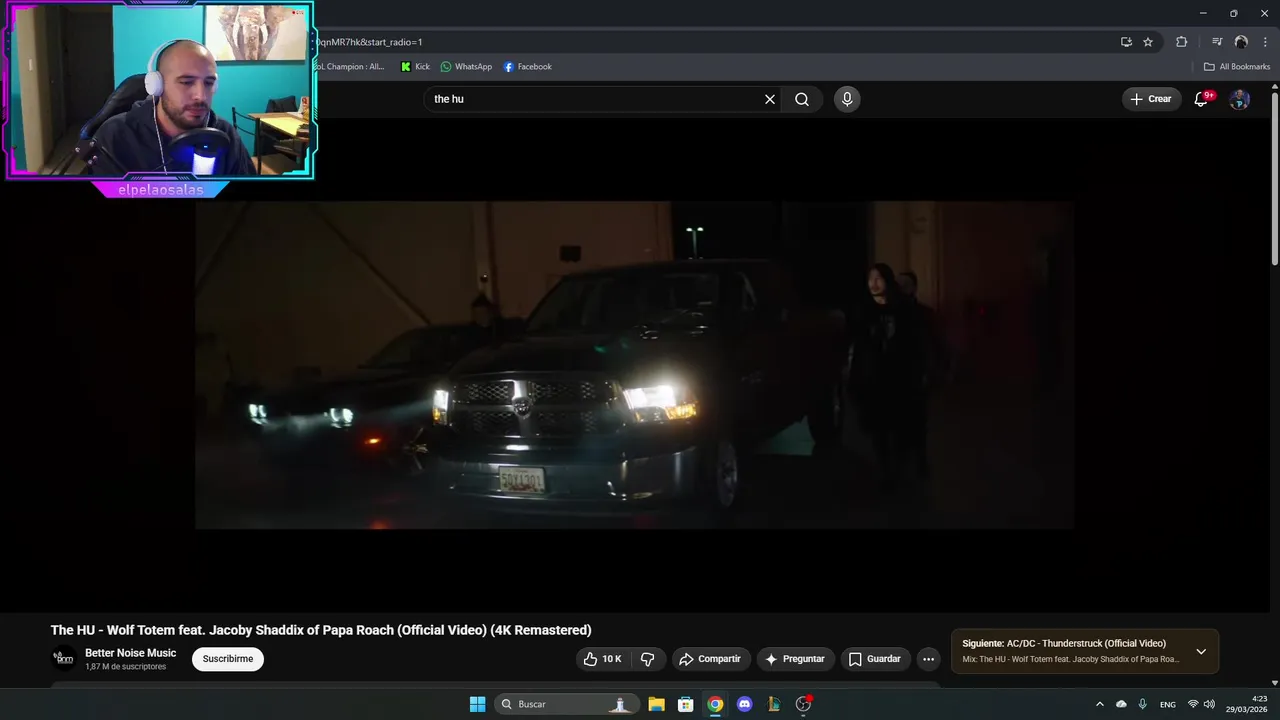Screen dimensions: 1280x720
Task: Open the YouTube account avatar menu
Action: pyautogui.click(x=1240, y=99)
